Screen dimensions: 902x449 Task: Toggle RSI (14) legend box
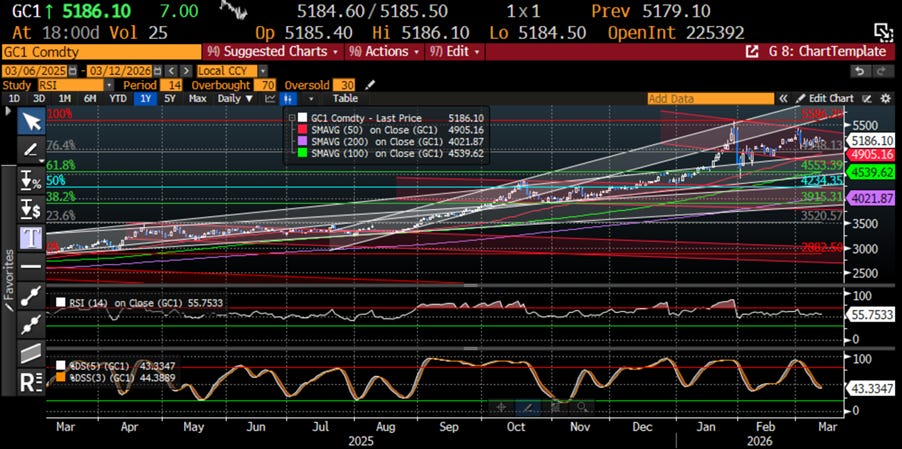(60, 302)
